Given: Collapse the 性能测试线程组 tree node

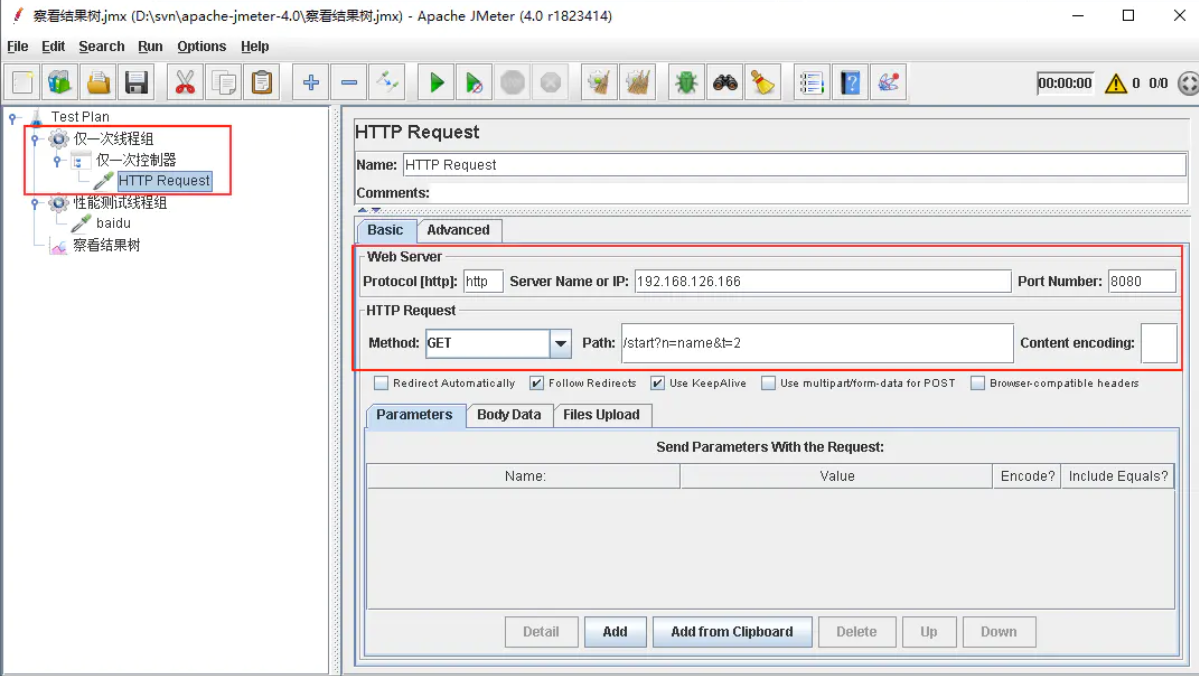Looking at the screenshot, I should click(x=34, y=203).
